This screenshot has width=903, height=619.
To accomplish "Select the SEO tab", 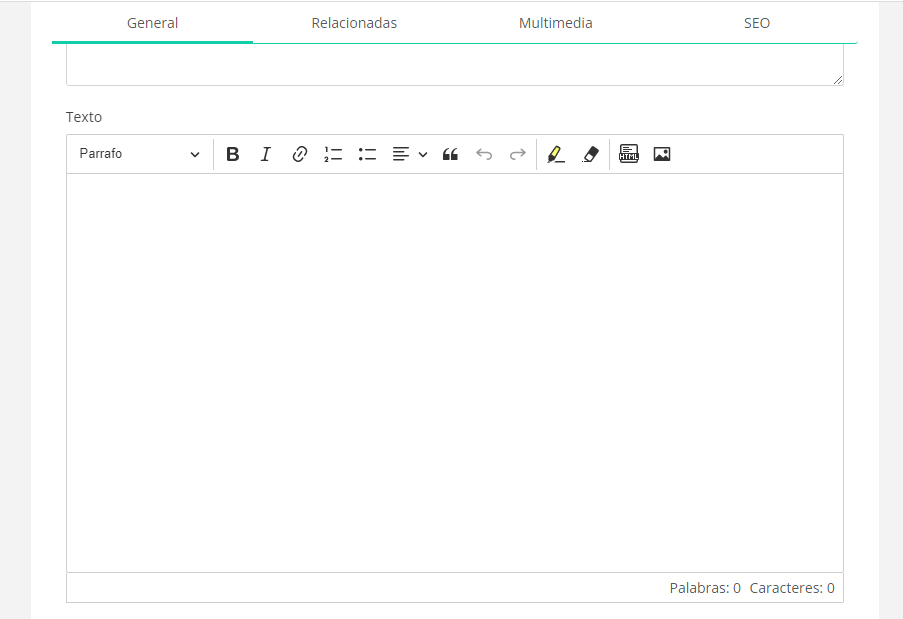I will [757, 23].
